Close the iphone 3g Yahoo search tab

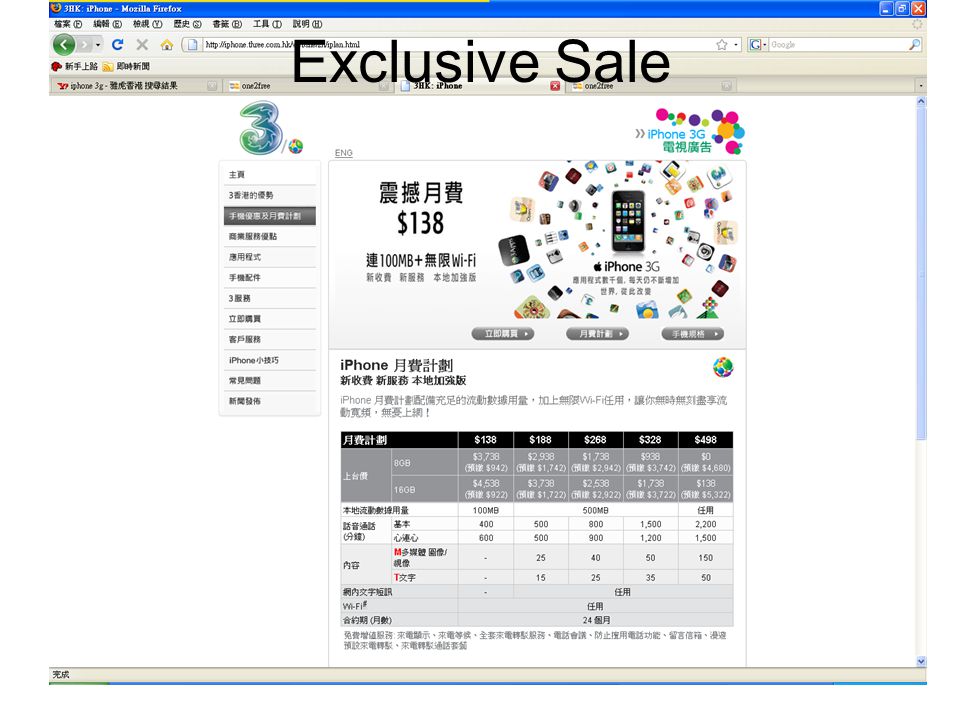pos(212,86)
